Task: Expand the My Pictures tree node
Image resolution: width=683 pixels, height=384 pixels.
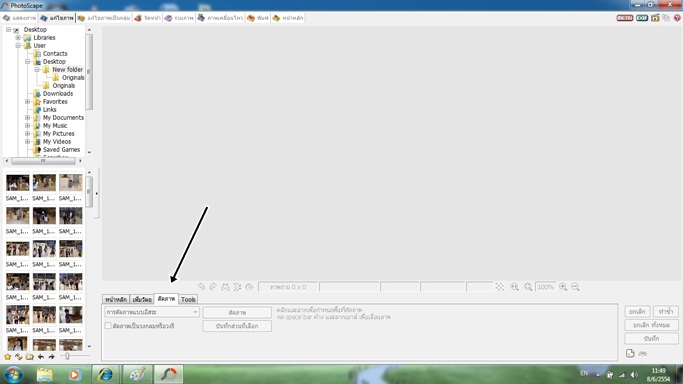Action: 27,134
